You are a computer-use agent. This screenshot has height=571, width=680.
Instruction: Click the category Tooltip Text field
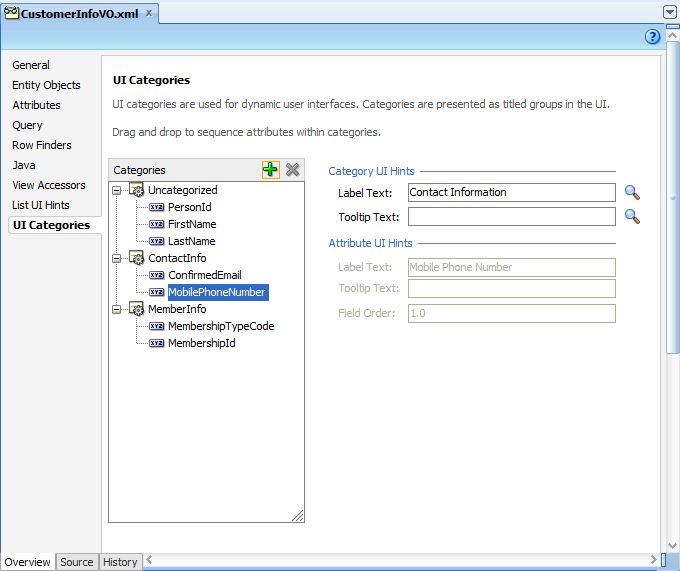click(512, 216)
